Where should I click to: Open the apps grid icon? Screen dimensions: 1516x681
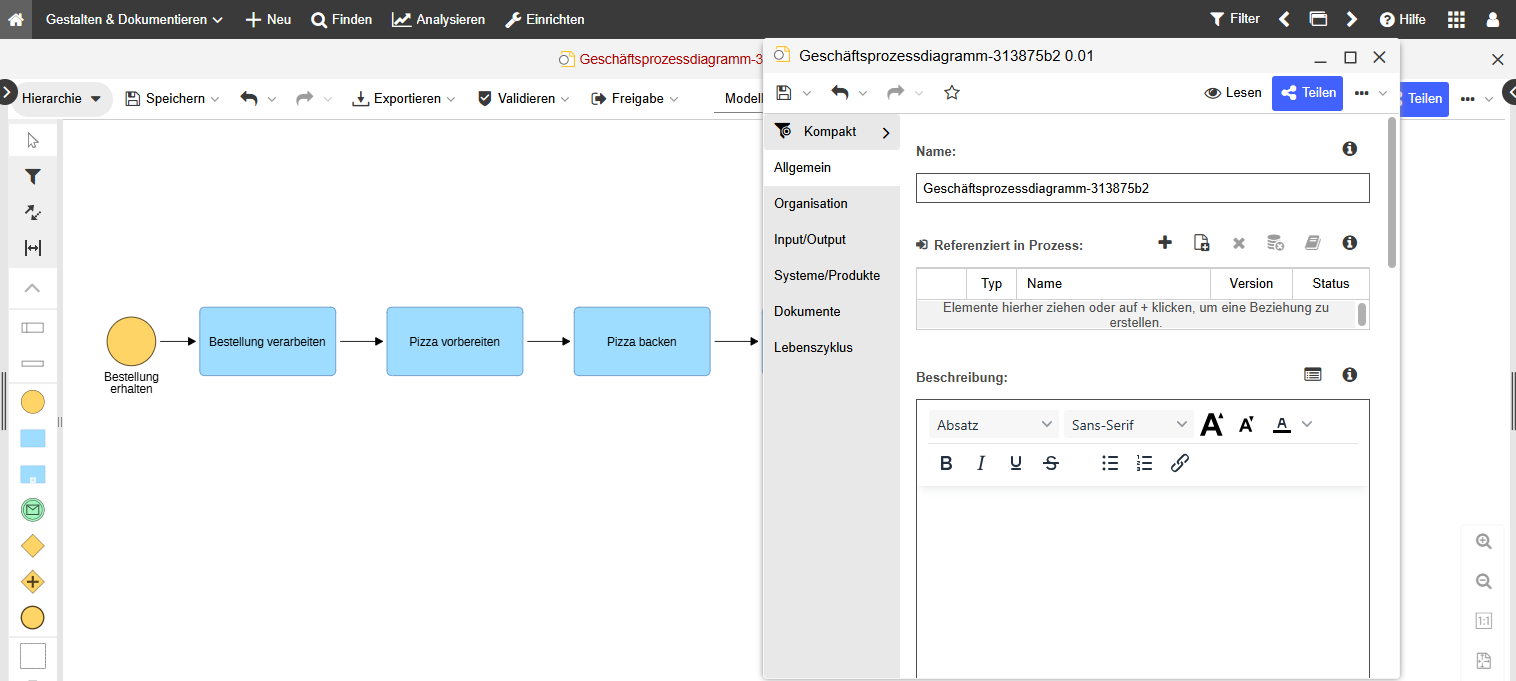1456,19
